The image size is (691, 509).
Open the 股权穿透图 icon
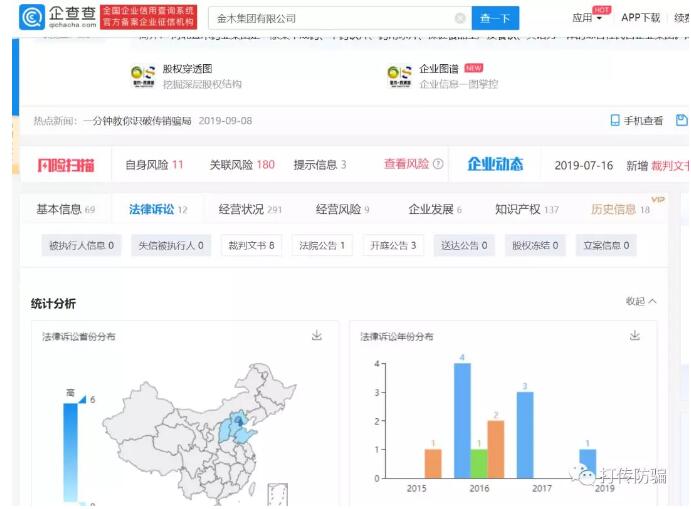coord(143,77)
